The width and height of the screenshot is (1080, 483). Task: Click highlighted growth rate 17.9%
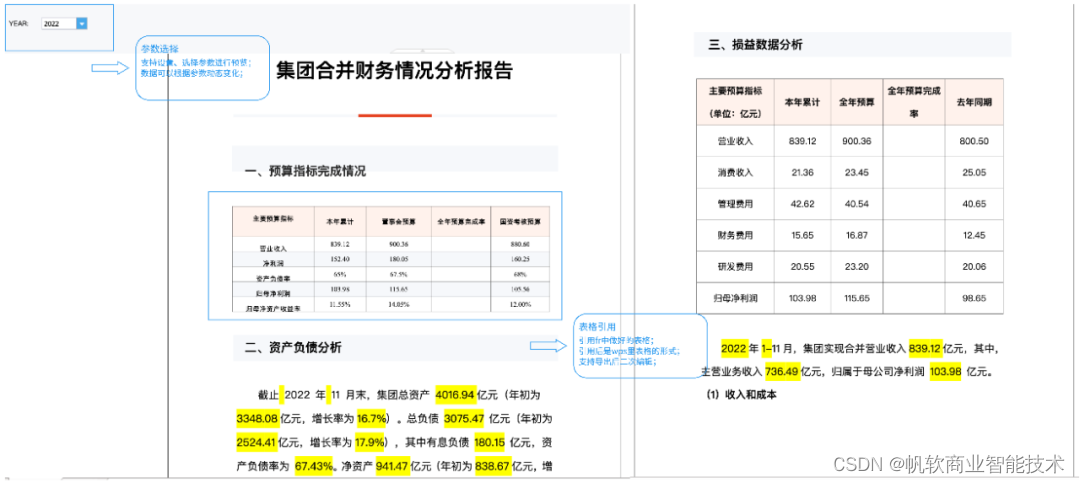pyautogui.click(x=369, y=442)
